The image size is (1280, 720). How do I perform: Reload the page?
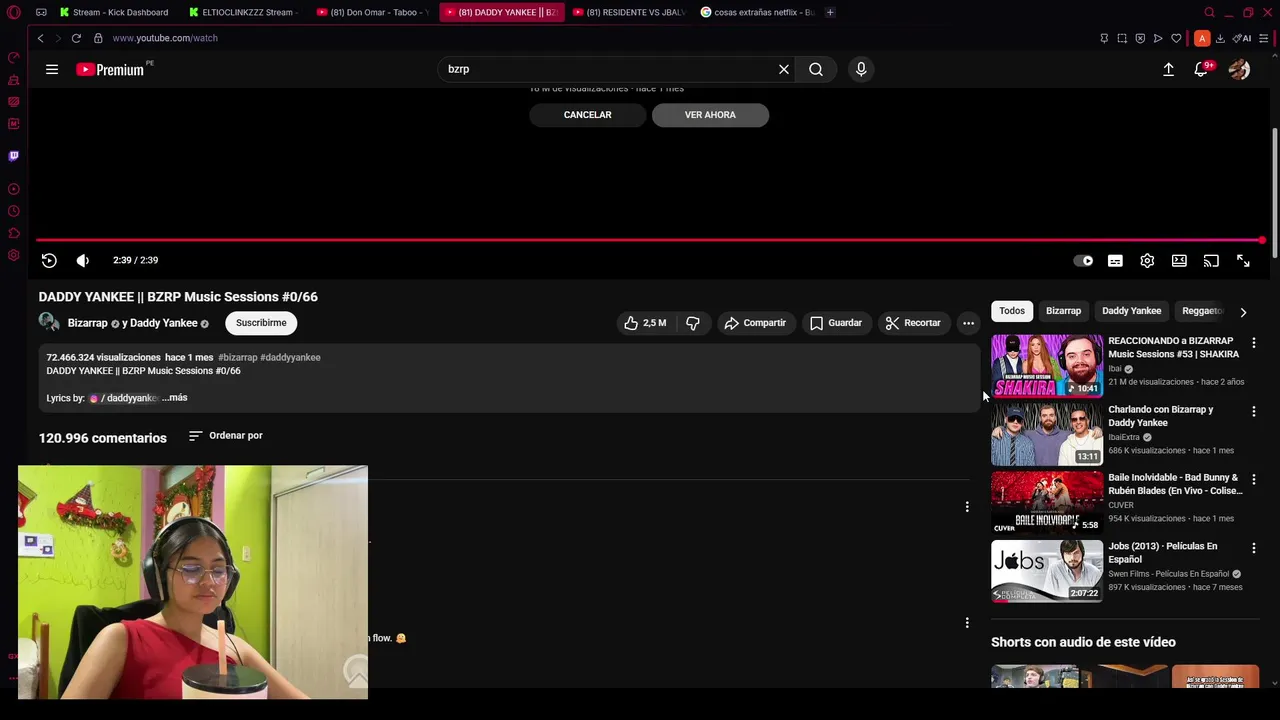76,38
